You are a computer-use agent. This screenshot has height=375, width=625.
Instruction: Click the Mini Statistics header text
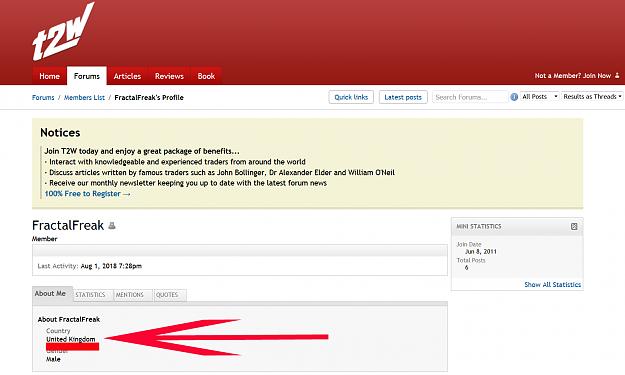tap(479, 226)
